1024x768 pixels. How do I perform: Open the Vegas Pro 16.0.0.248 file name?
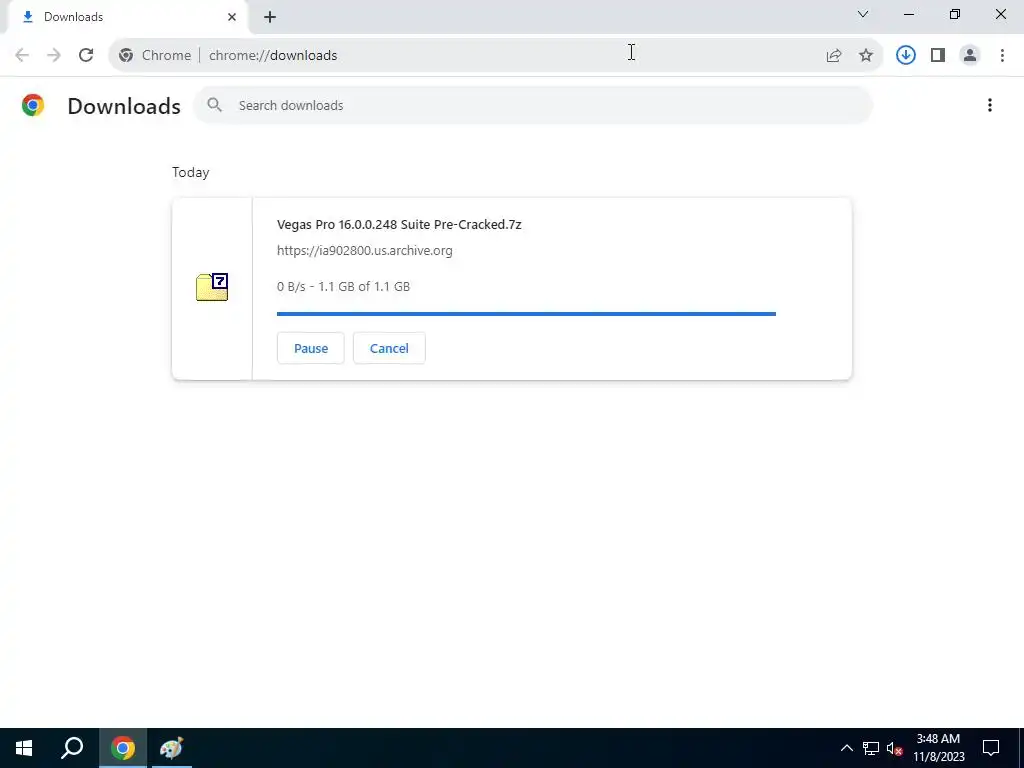click(x=399, y=225)
